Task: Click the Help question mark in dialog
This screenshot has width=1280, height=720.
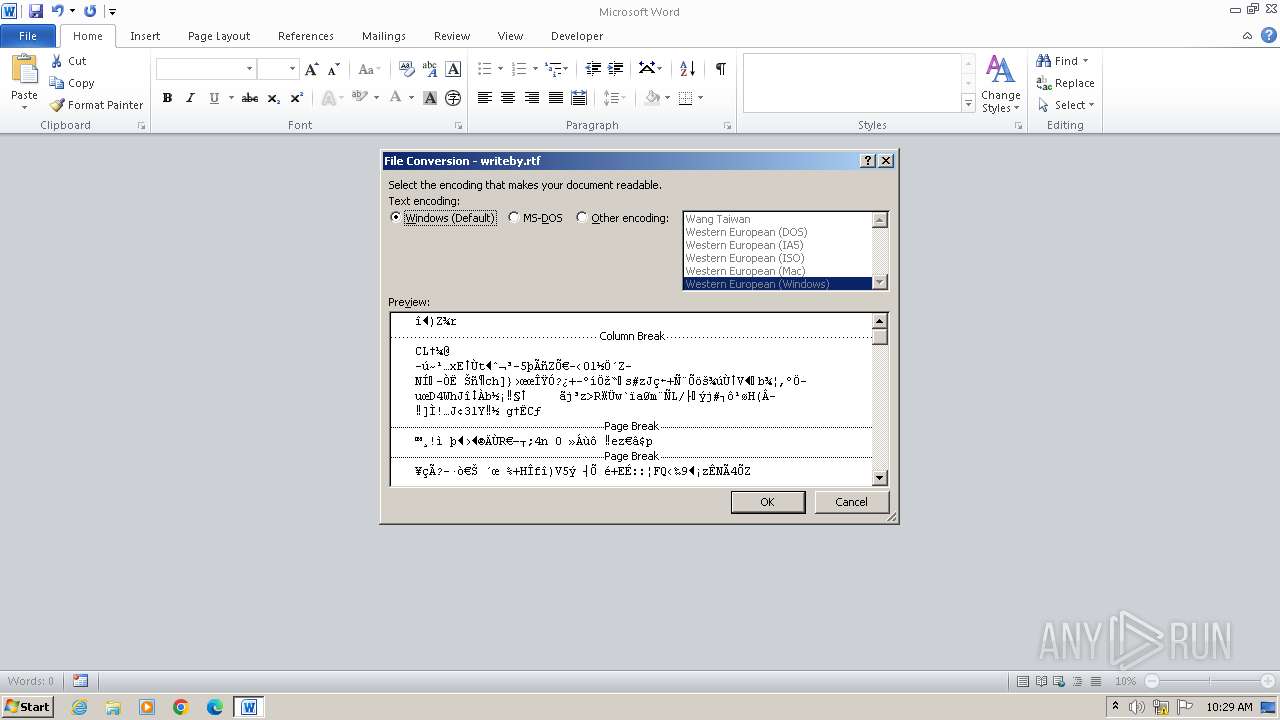Action: (x=867, y=160)
